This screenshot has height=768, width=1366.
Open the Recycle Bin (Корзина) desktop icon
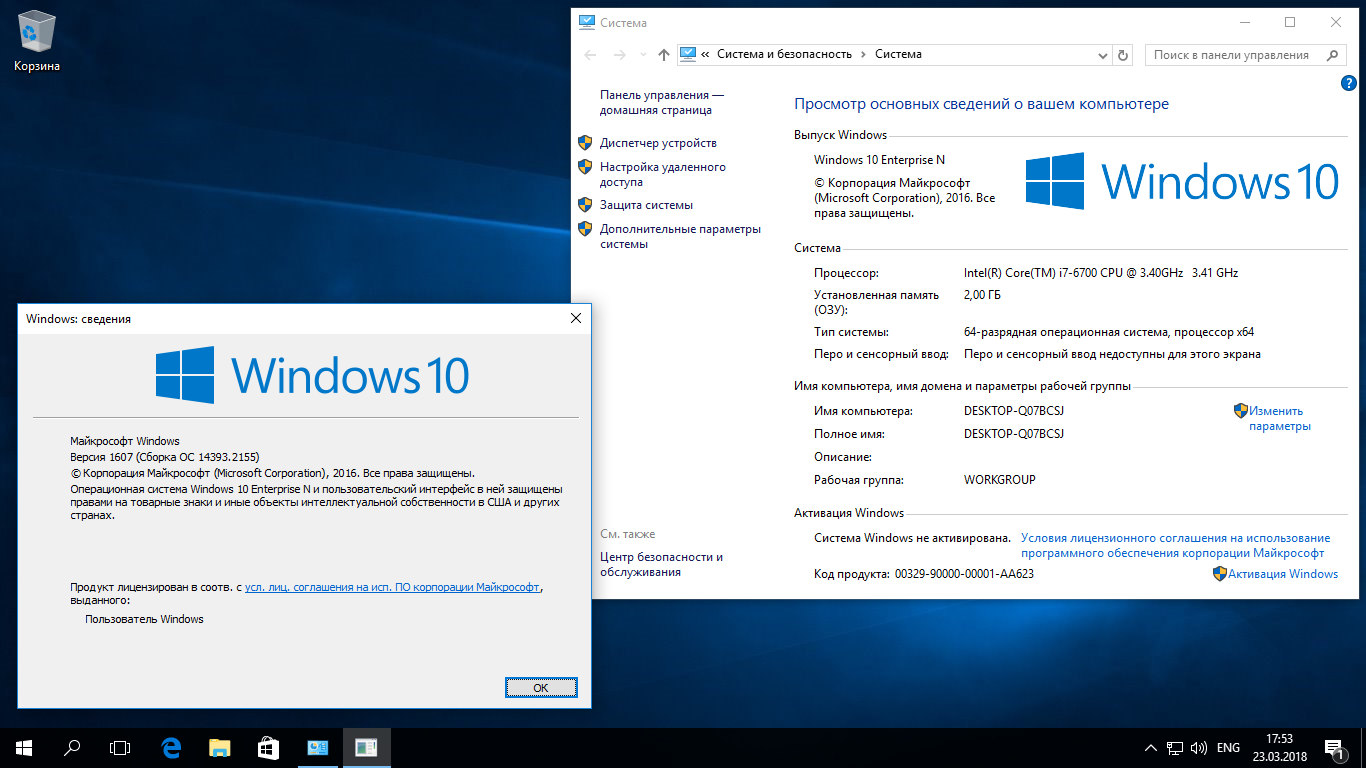tap(37, 40)
